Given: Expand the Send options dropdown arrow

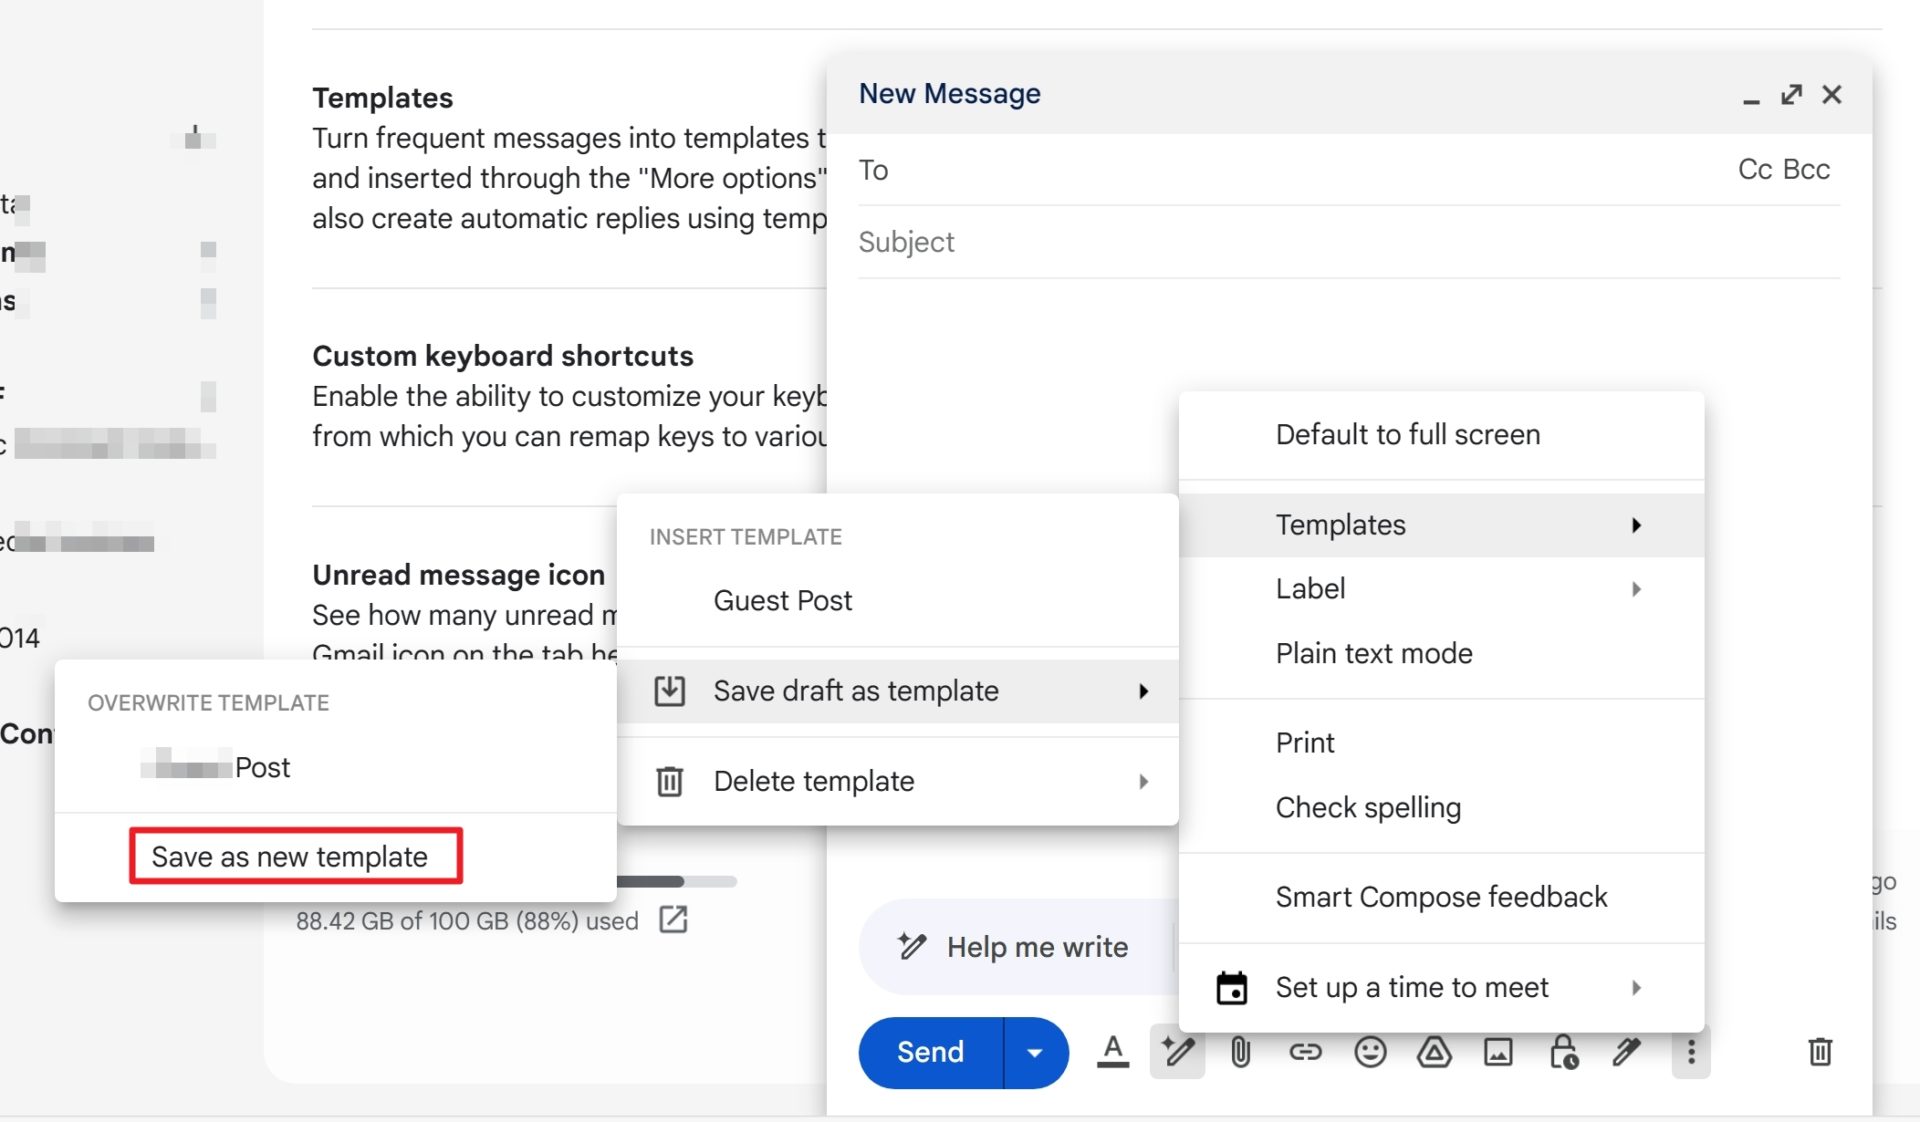Looking at the screenshot, I should pos(1035,1052).
